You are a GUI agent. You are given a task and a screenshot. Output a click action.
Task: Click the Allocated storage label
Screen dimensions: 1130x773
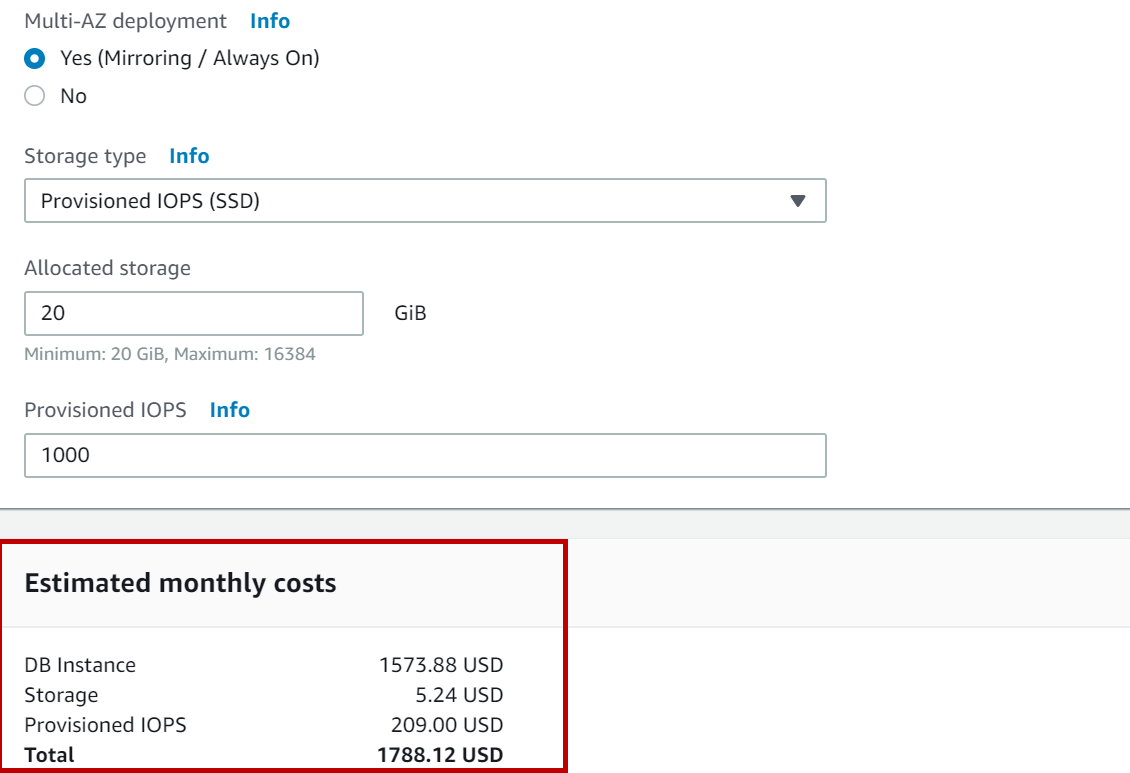107,268
